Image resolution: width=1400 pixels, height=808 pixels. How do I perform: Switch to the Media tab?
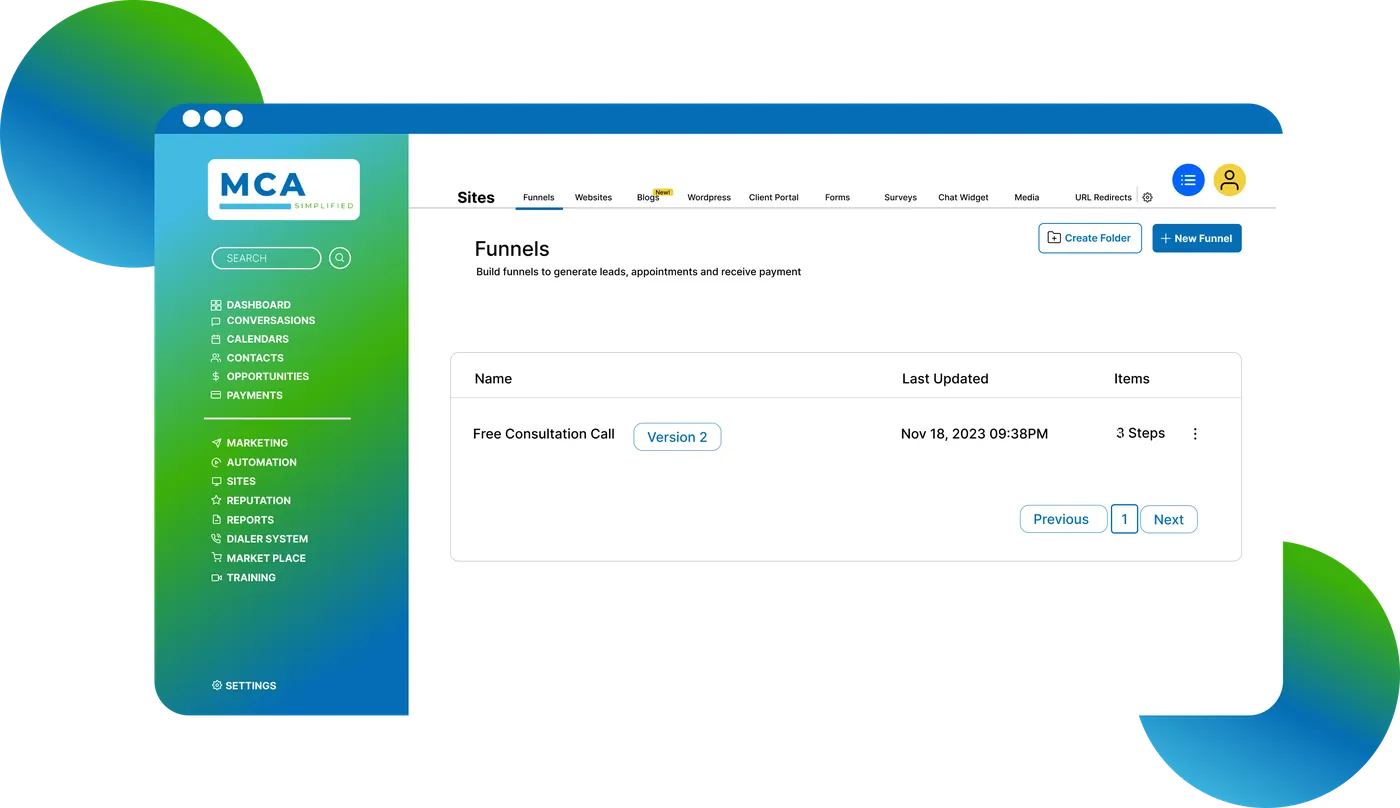[1027, 198]
